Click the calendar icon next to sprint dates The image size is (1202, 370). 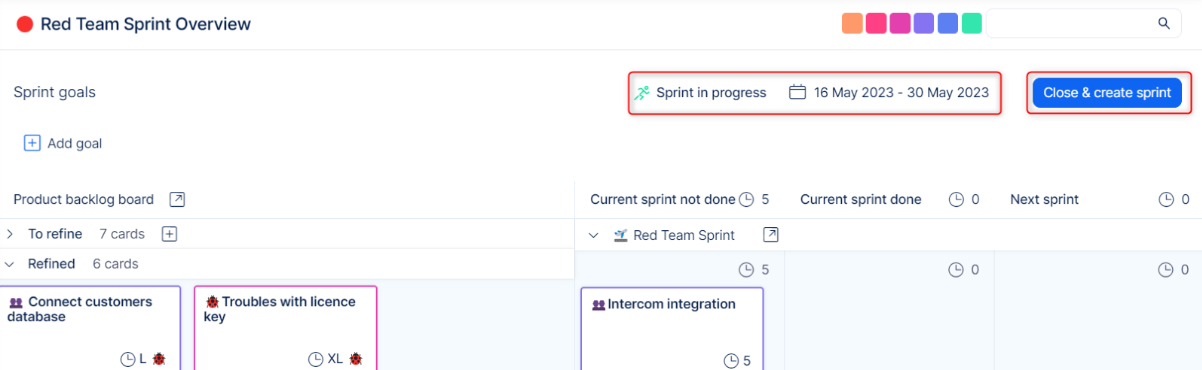pos(798,92)
